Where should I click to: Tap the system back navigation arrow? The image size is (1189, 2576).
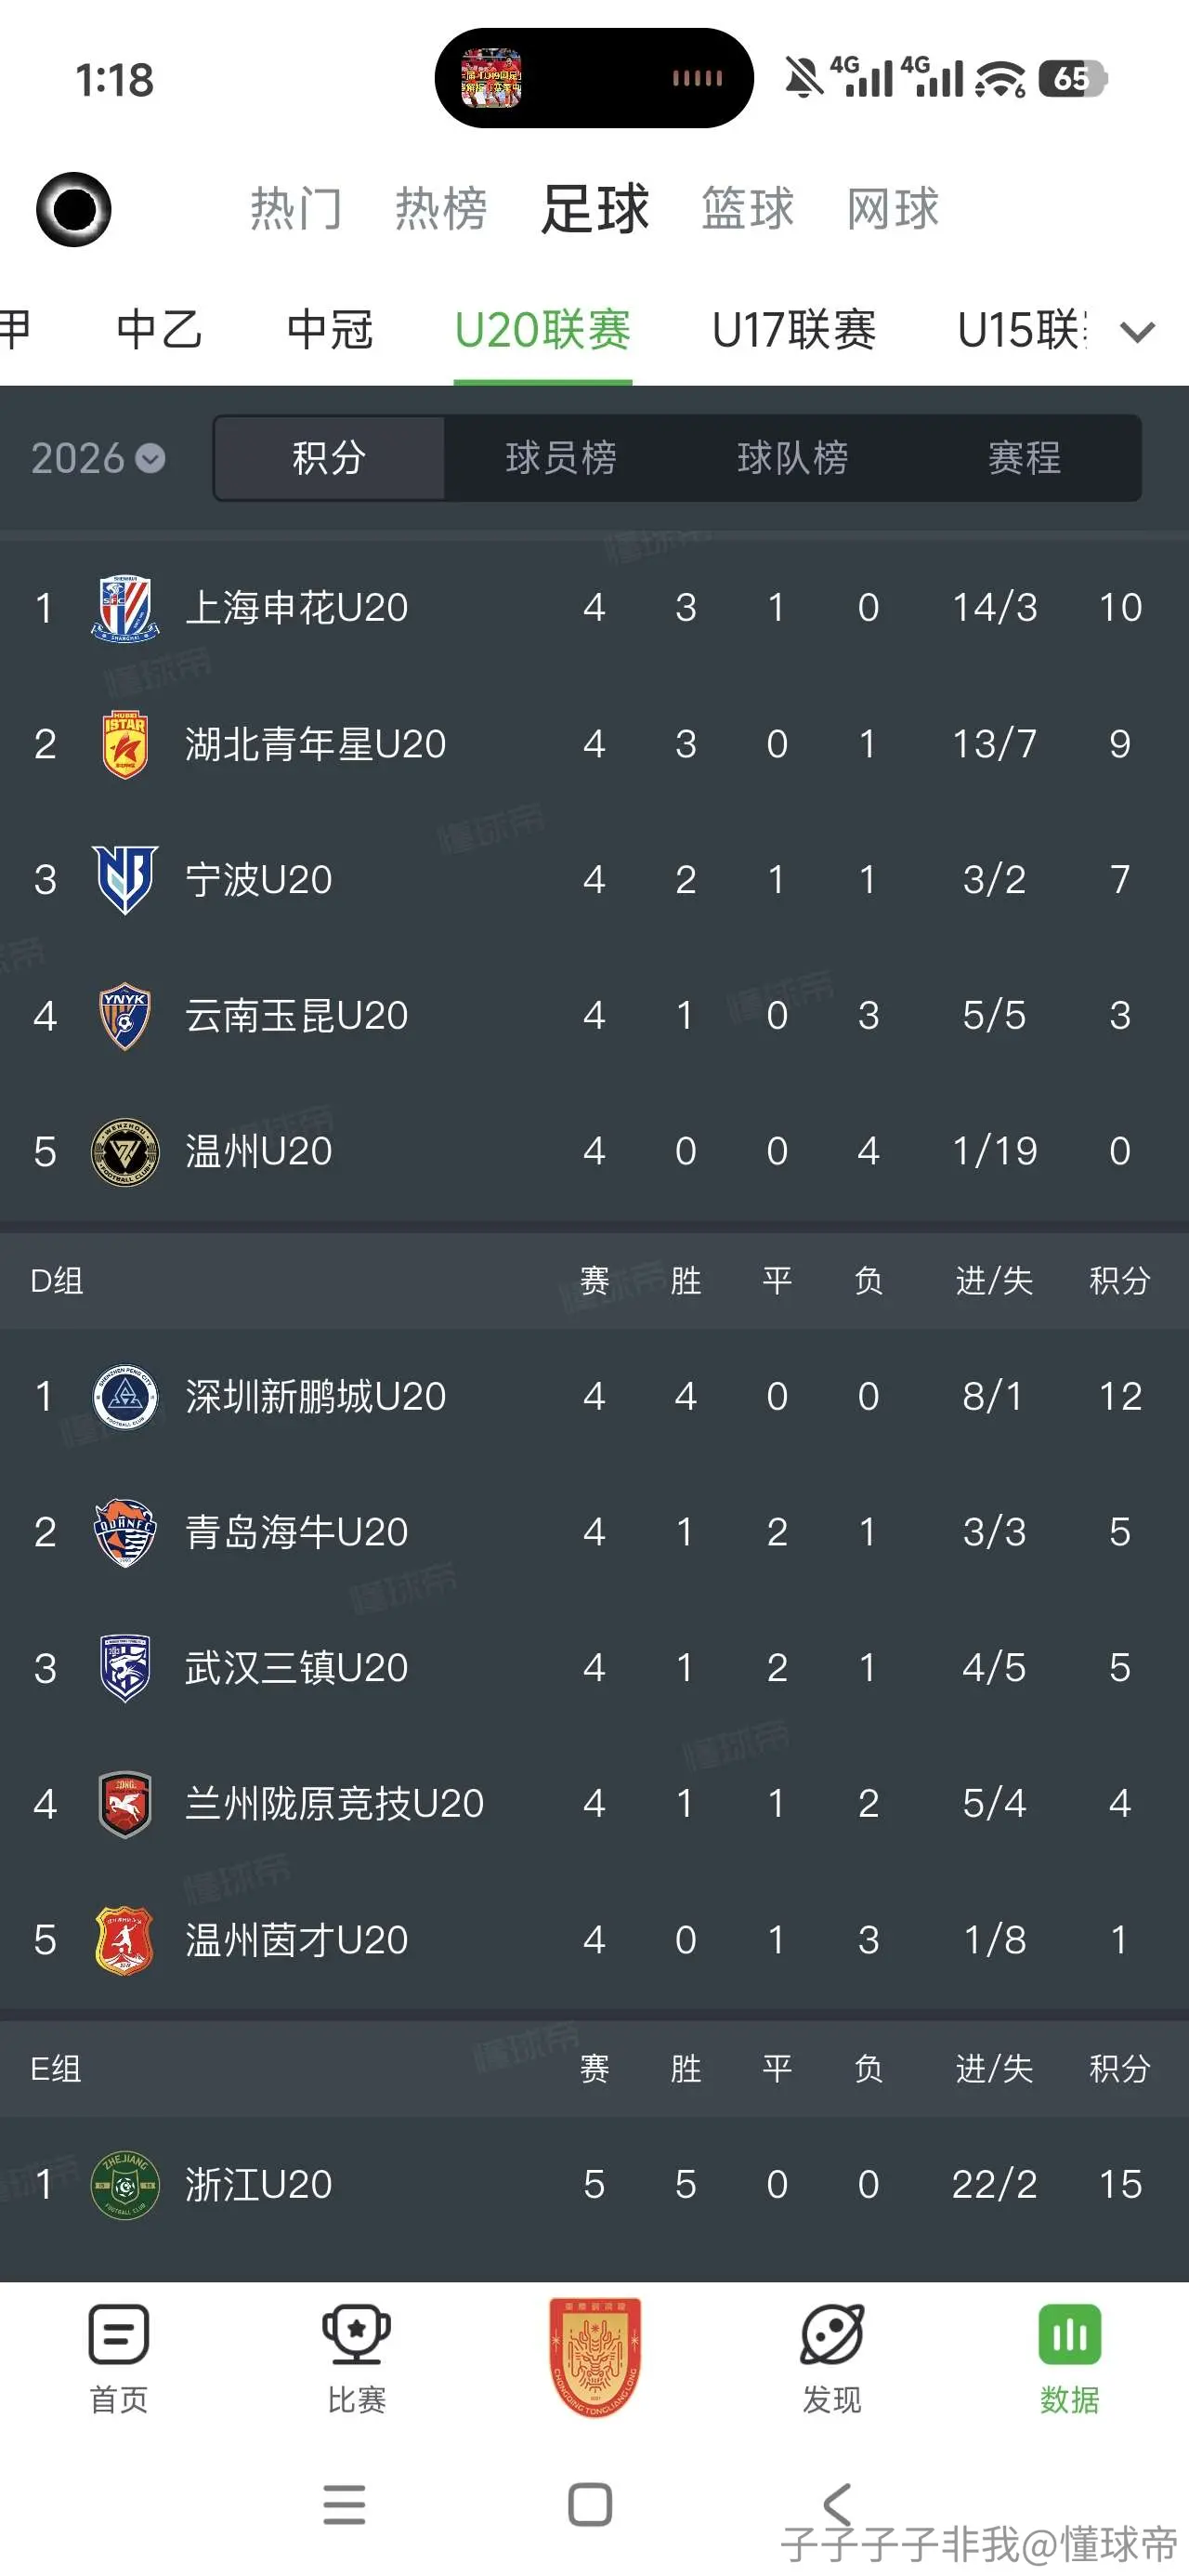pyautogui.click(x=837, y=2505)
